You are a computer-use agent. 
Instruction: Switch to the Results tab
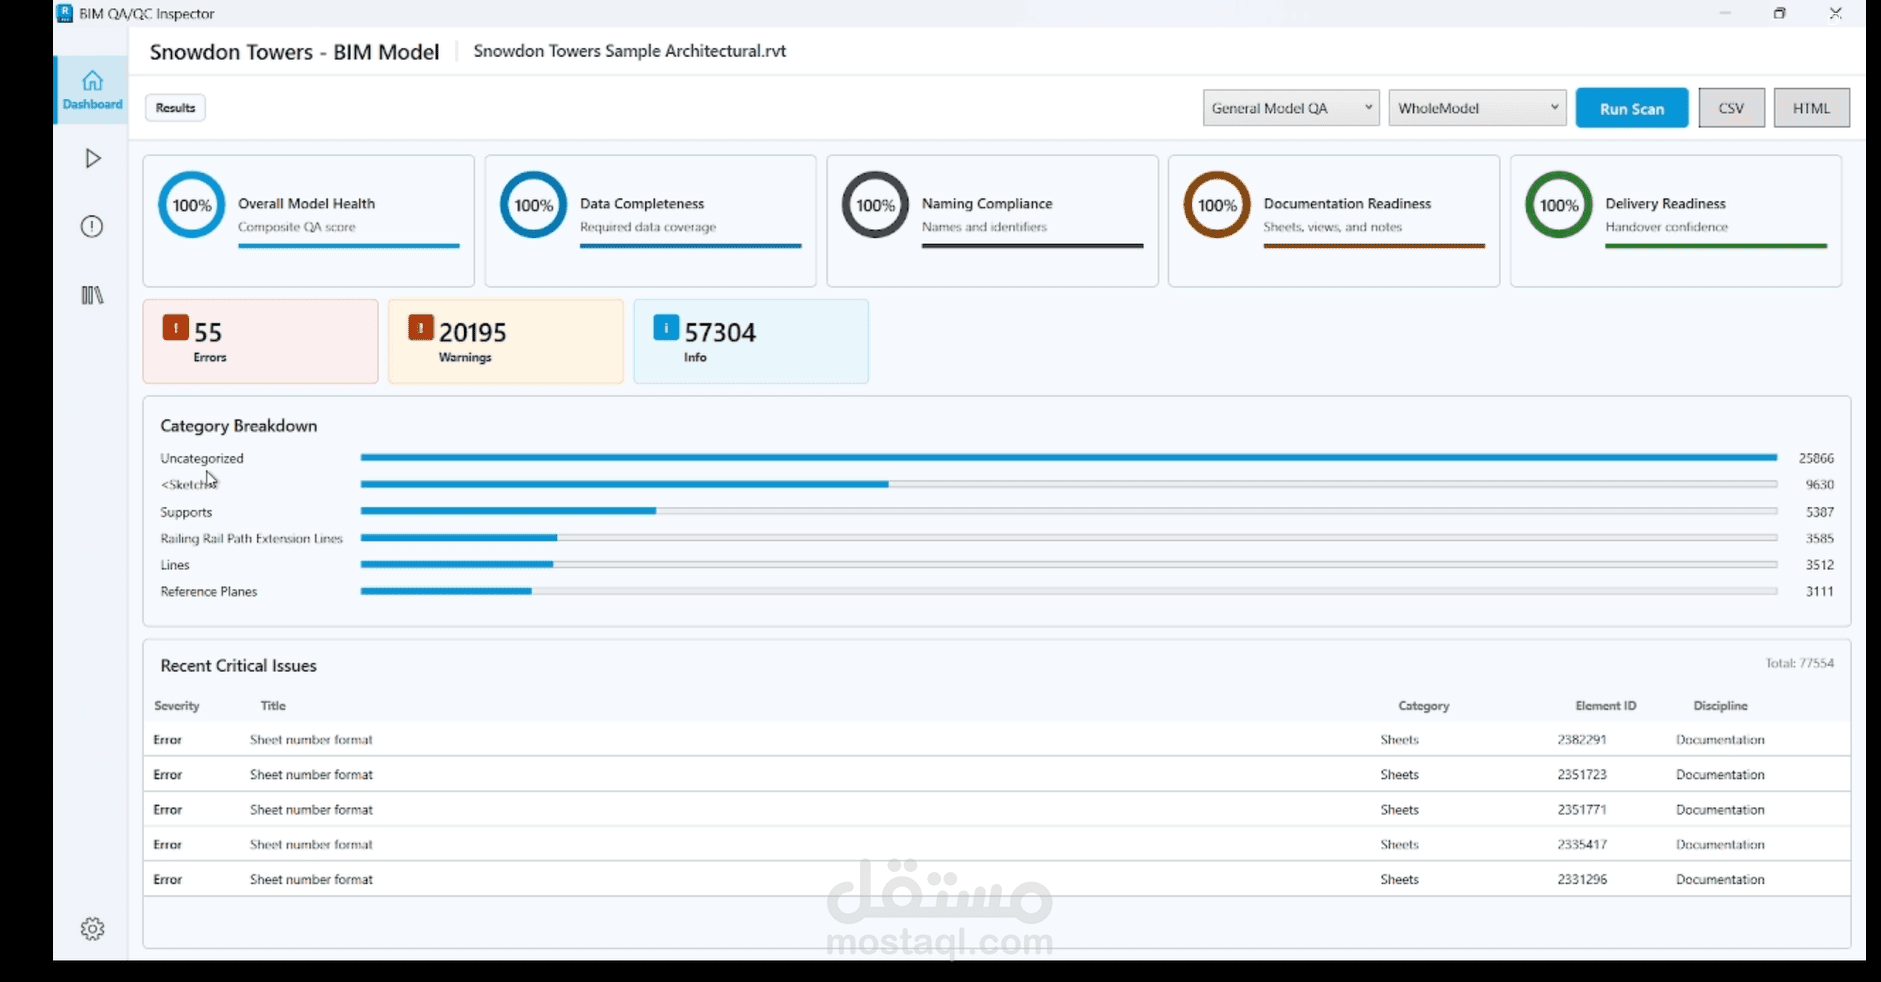coord(175,108)
